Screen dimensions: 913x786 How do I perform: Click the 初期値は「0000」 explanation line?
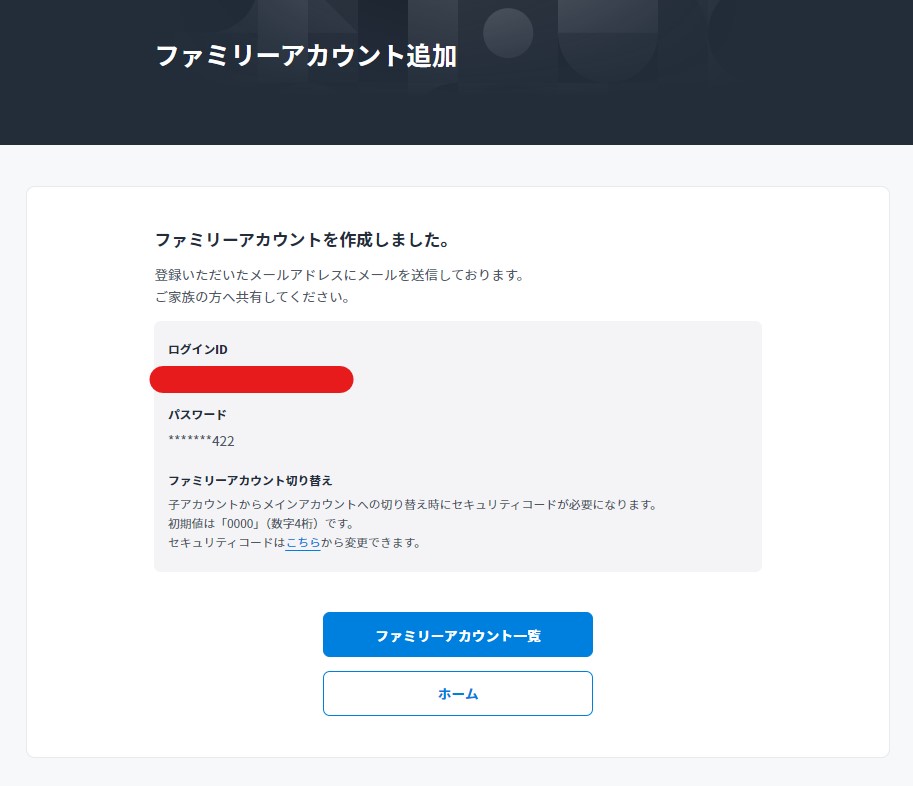pos(261,523)
